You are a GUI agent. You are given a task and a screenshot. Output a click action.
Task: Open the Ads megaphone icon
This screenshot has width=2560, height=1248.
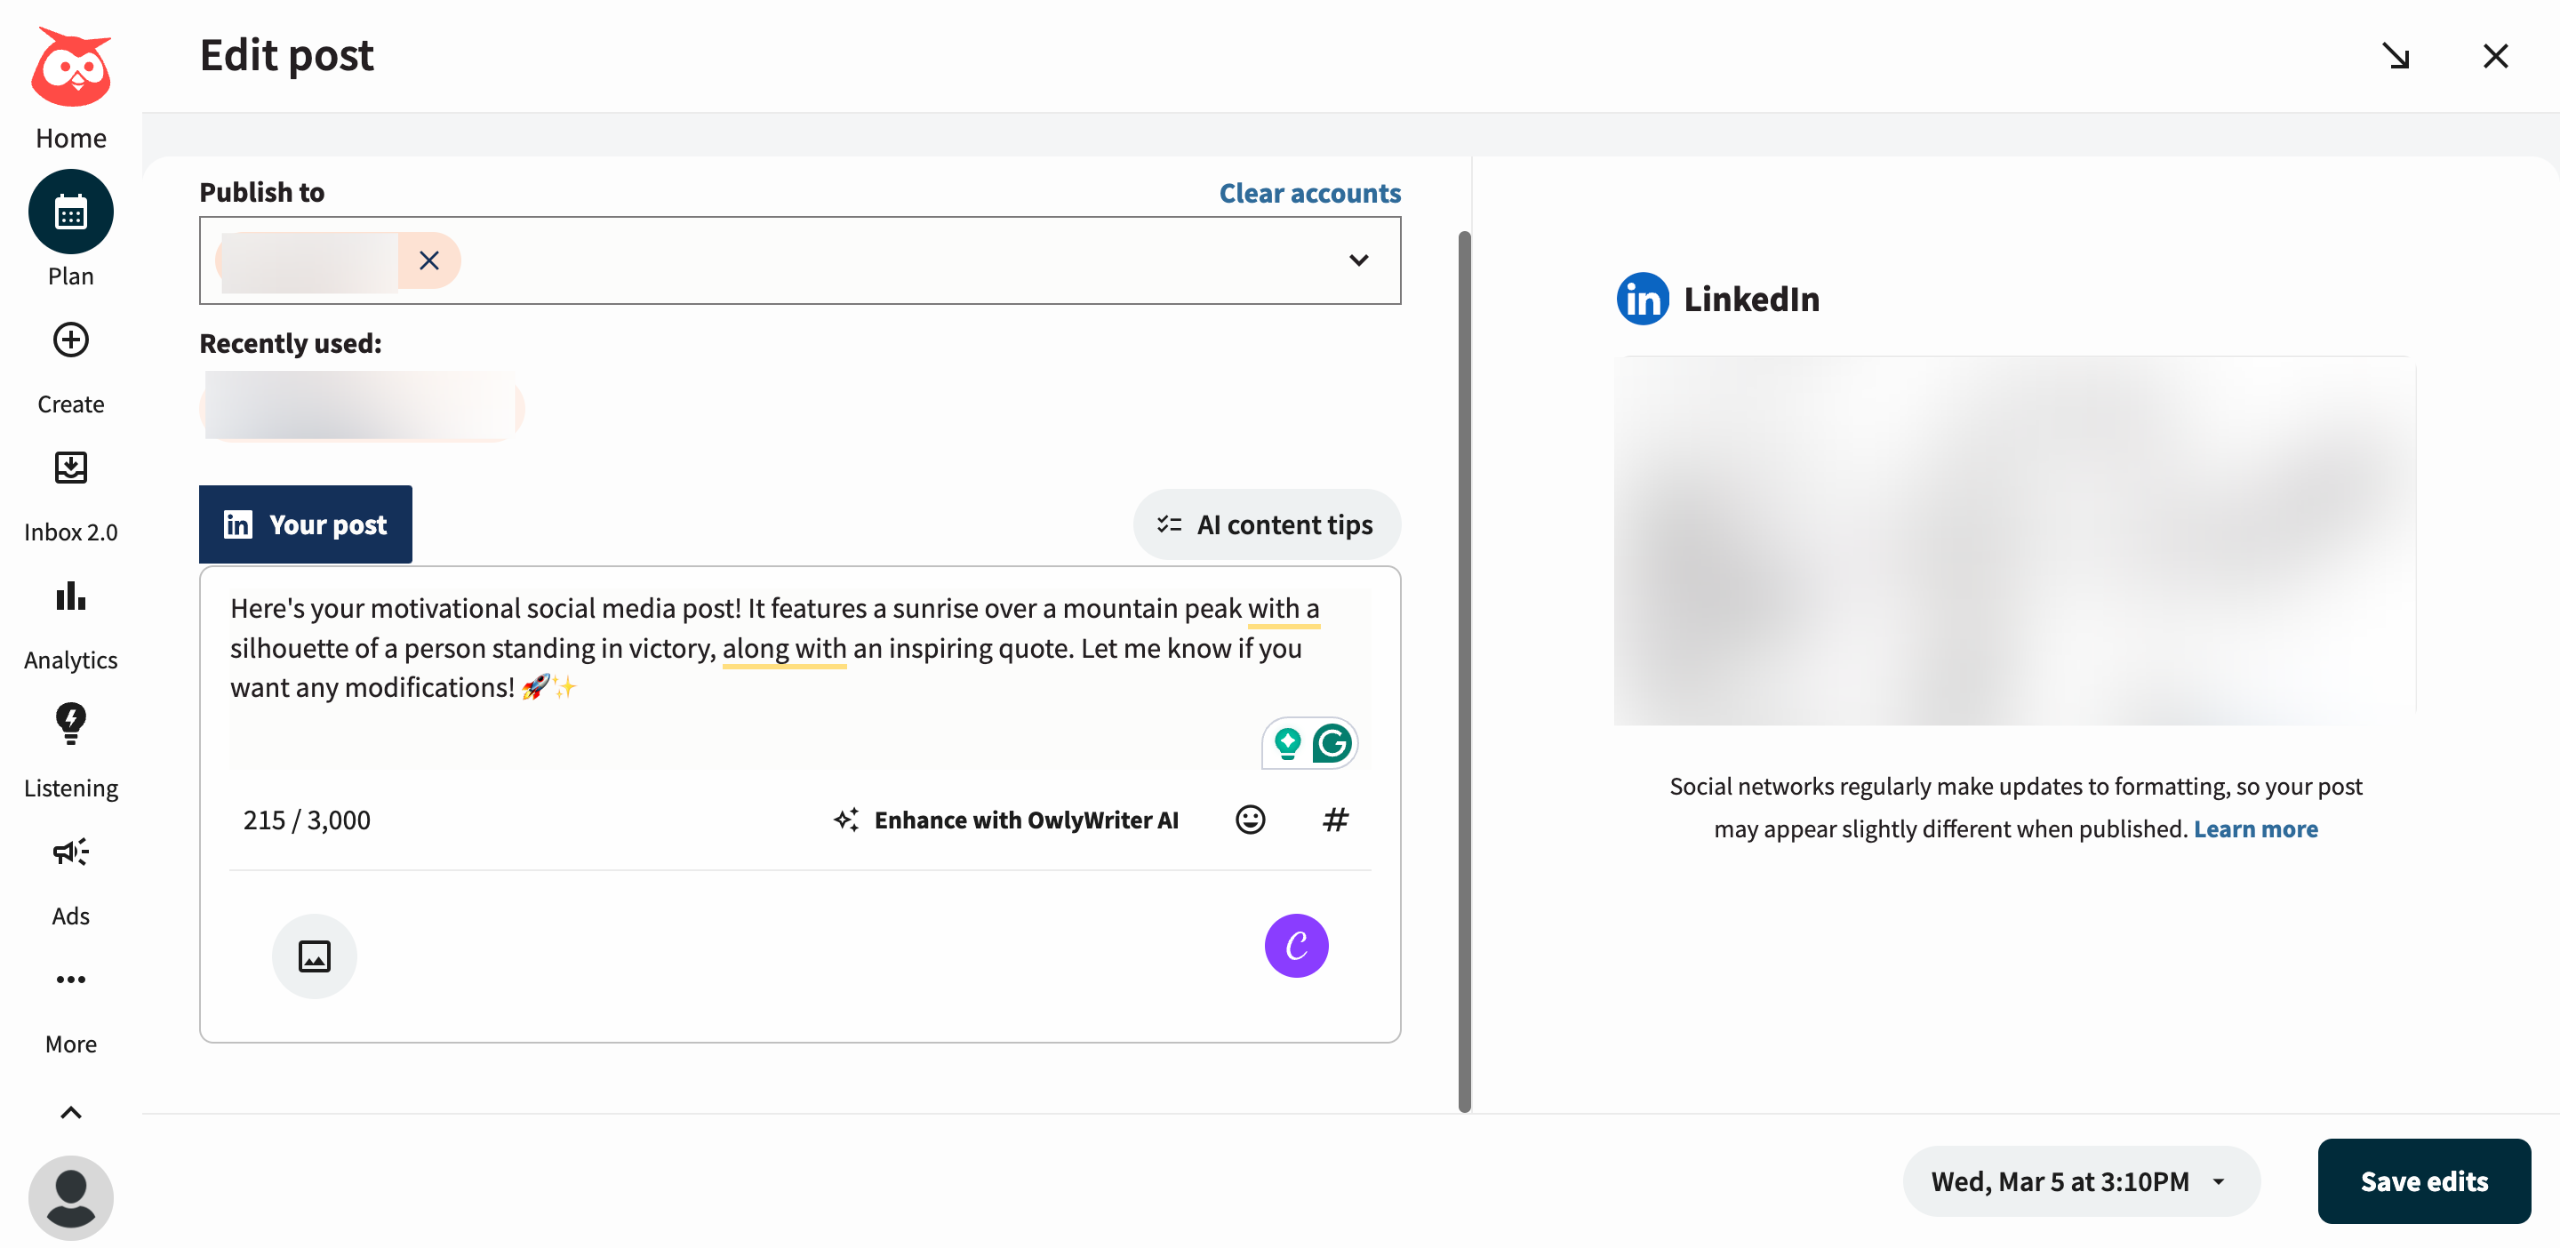tap(71, 852)
